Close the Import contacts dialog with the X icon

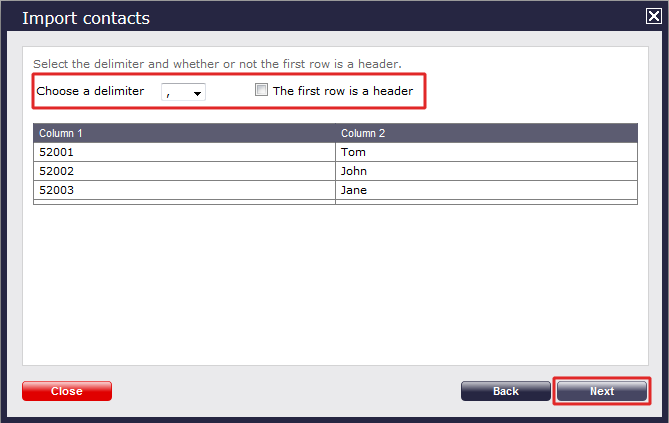pyautogui.click(x=653, y=16)
